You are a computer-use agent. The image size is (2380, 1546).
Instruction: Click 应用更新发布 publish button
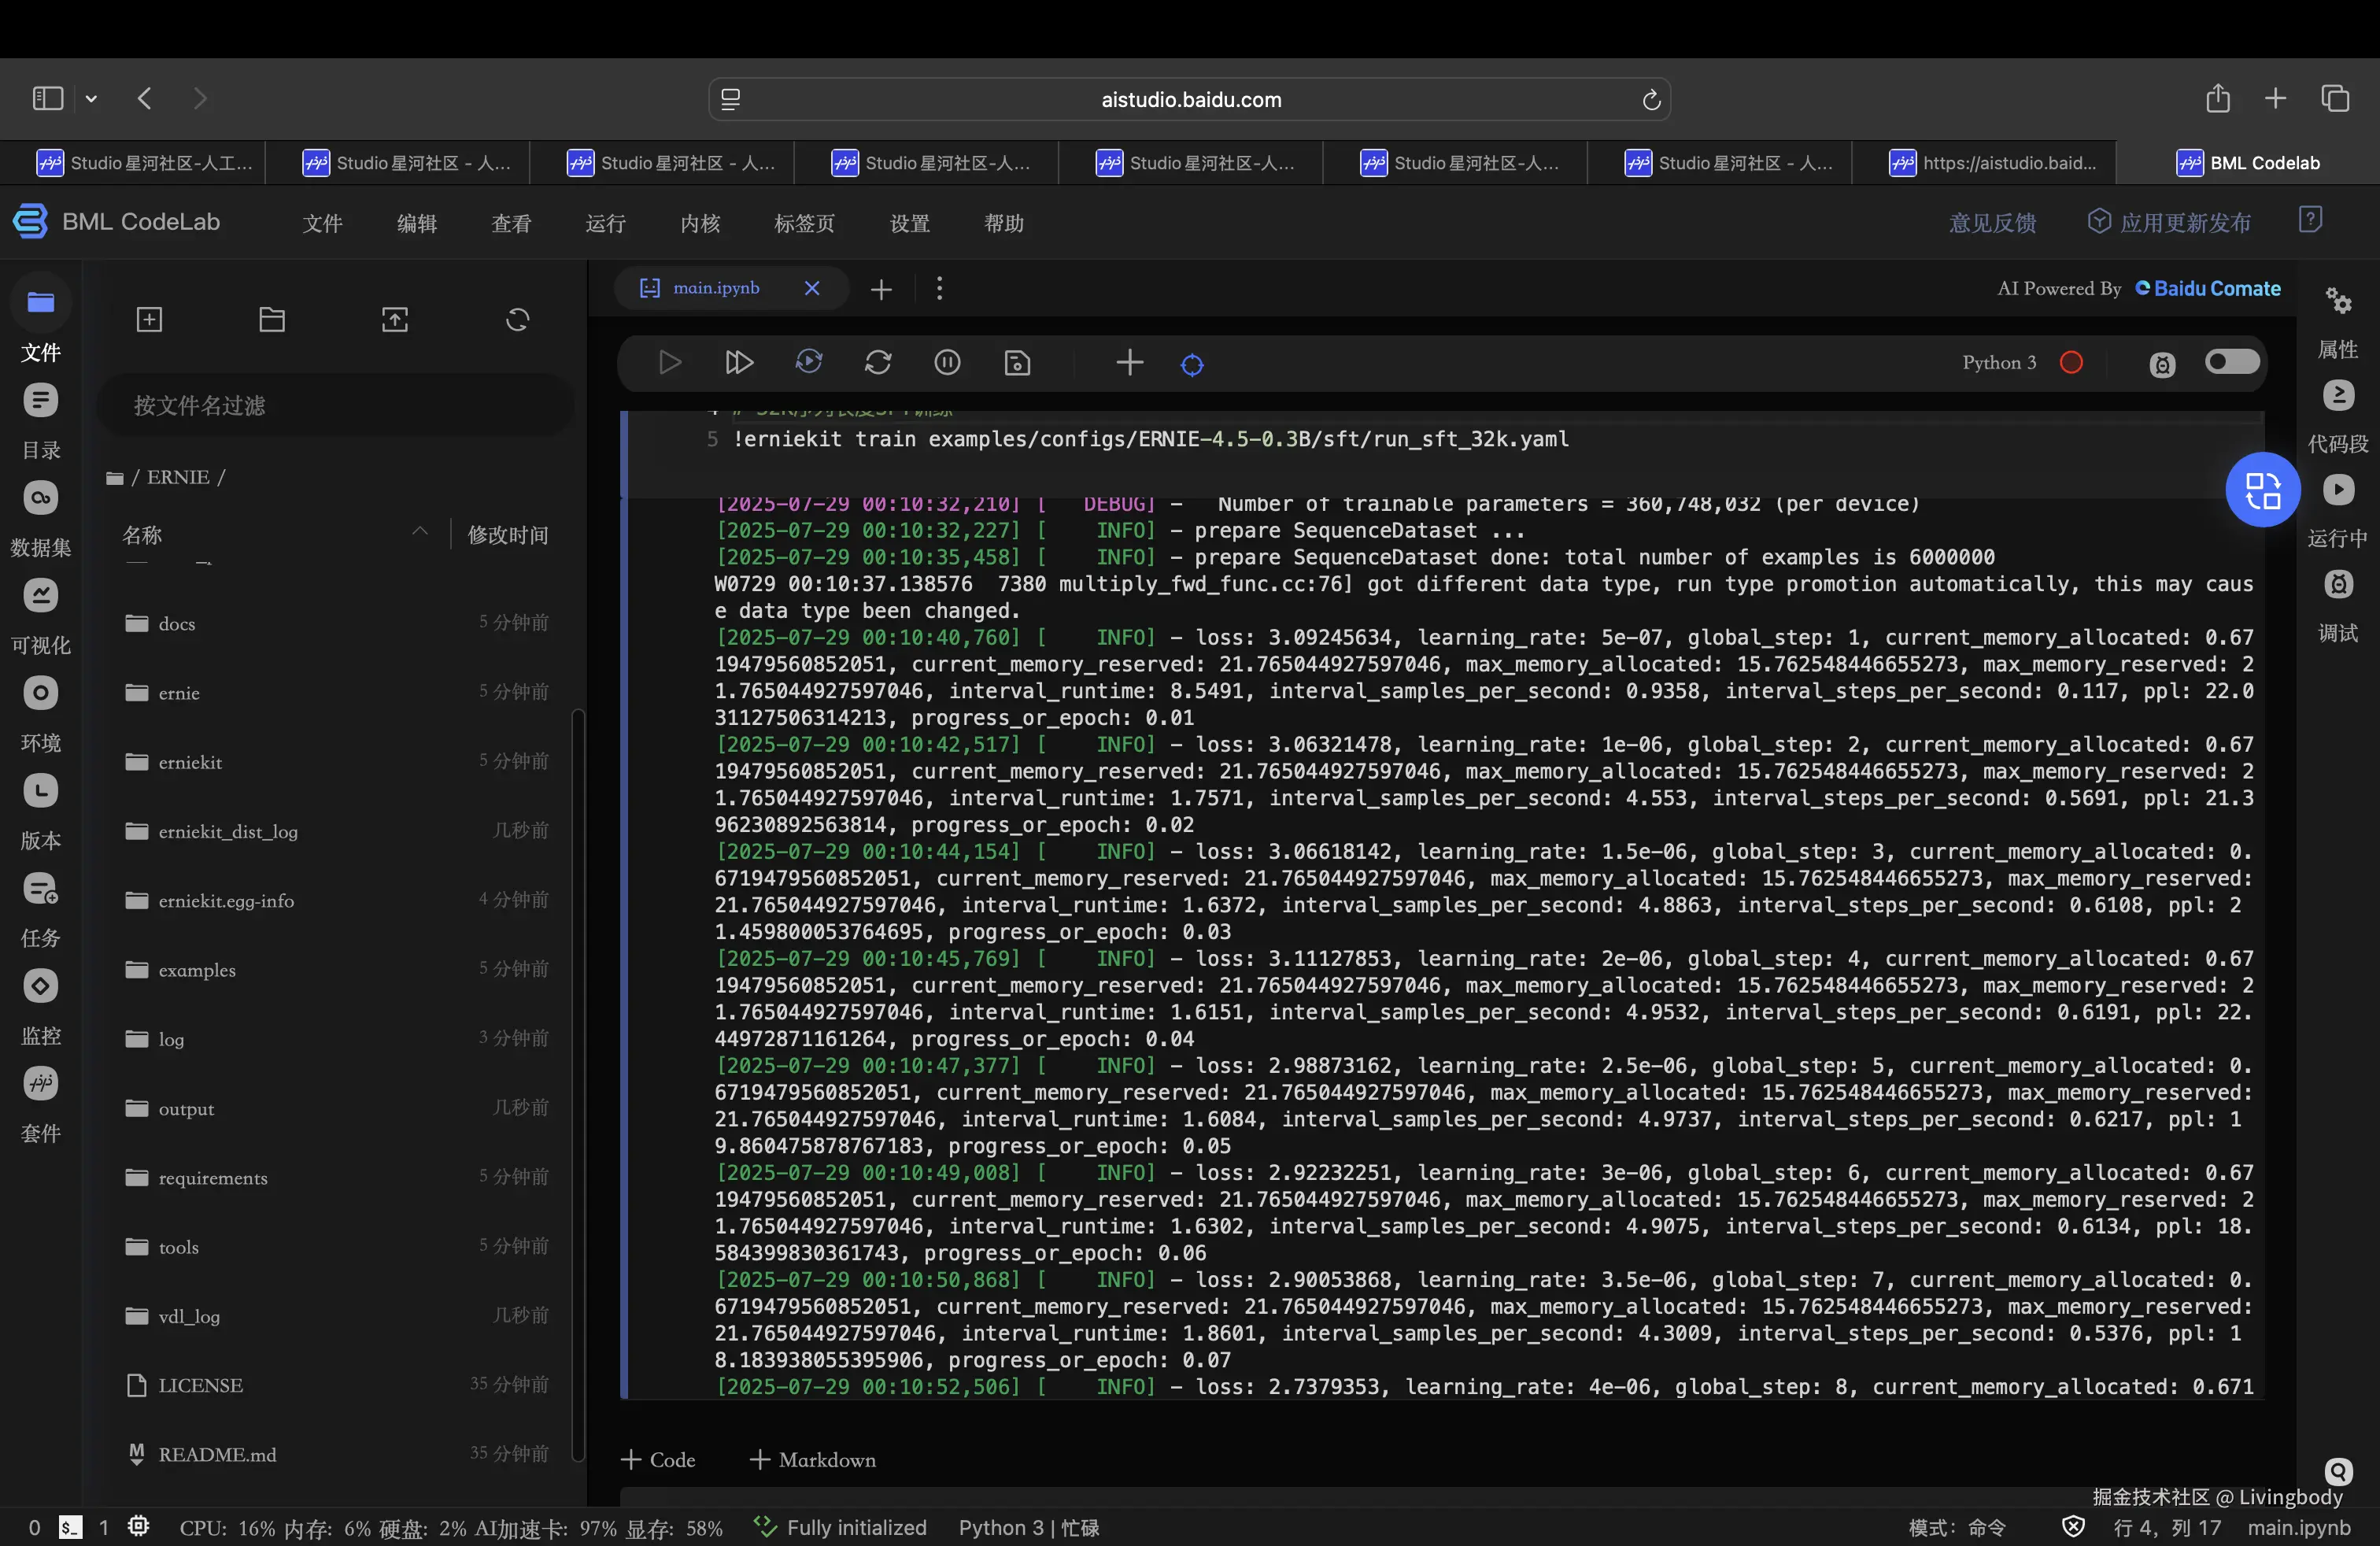pos(2170,222)
